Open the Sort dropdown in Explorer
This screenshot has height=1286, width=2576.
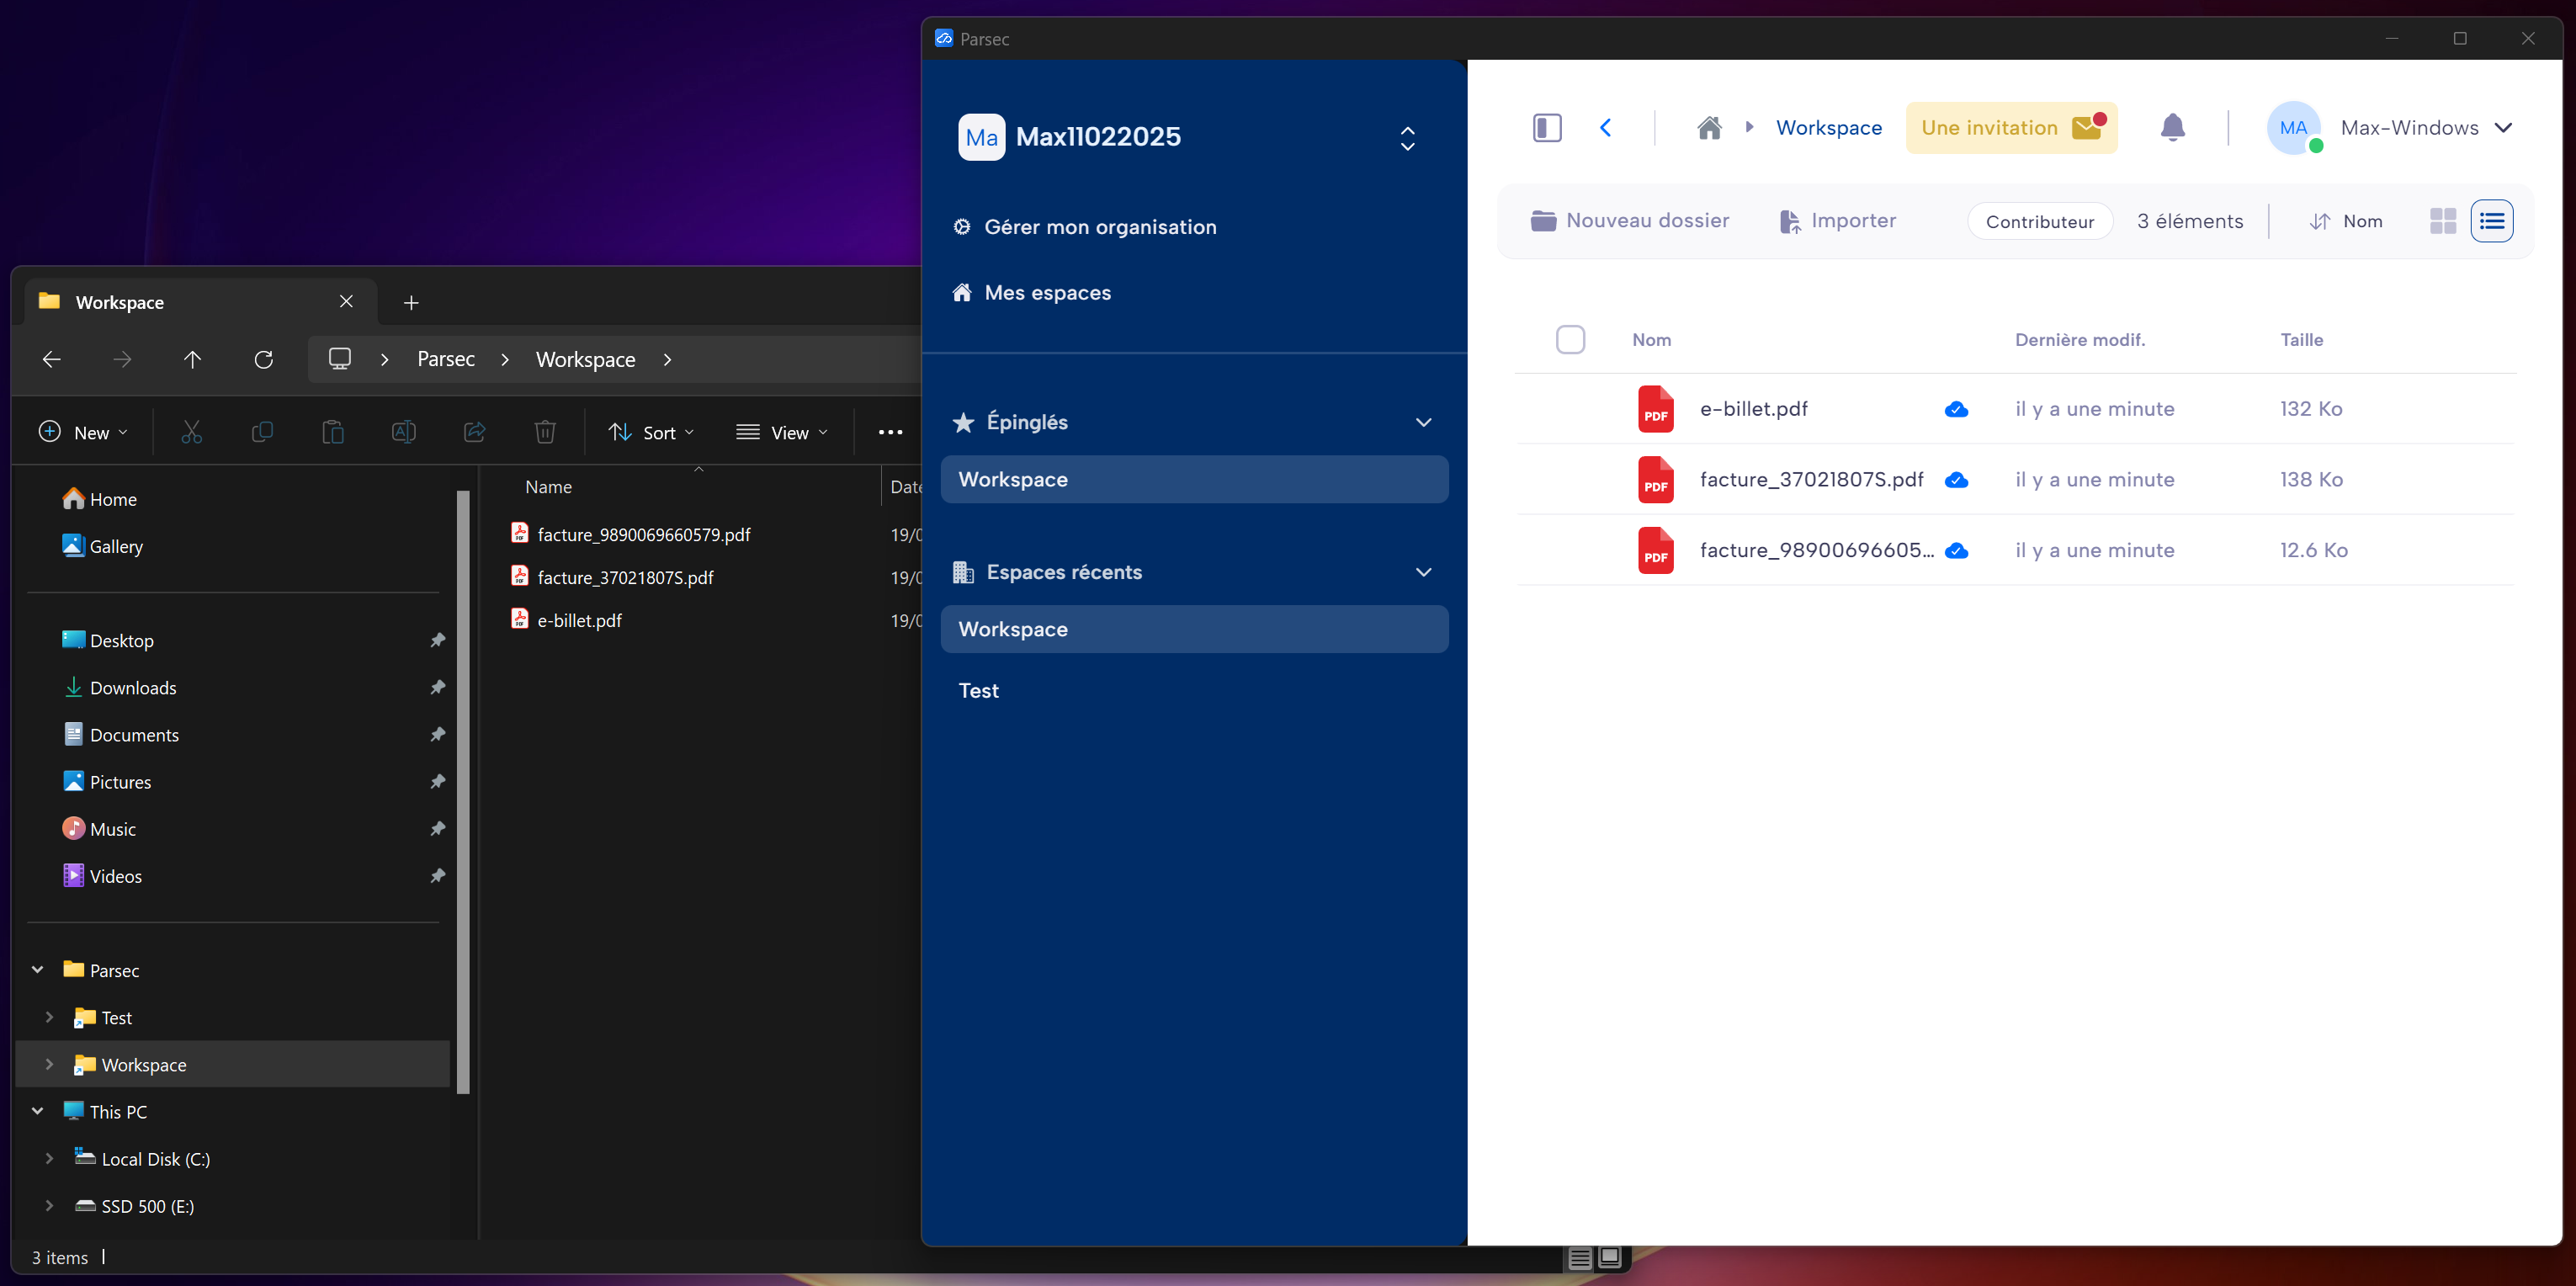pyautogui.click(x=651, y=432)
